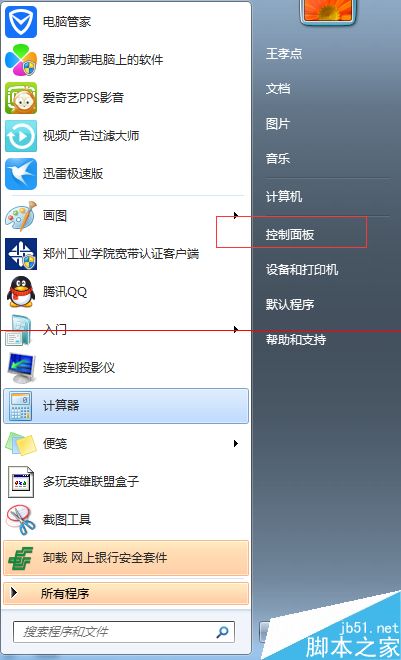Open 强力卸载电脑上的软件 colorful icon
Screen dimensions: 401x660
click(21, 60)
